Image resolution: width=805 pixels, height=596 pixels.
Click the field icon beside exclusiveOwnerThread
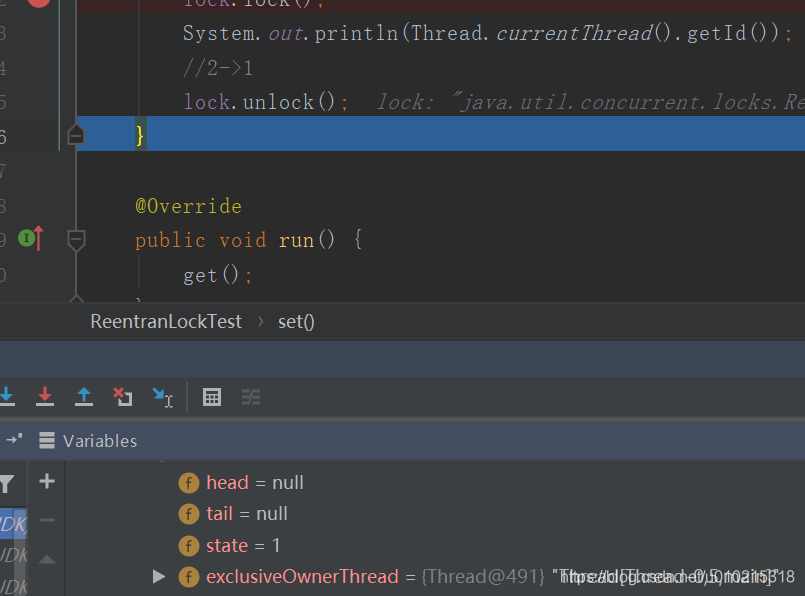click(x=188, y=577)
